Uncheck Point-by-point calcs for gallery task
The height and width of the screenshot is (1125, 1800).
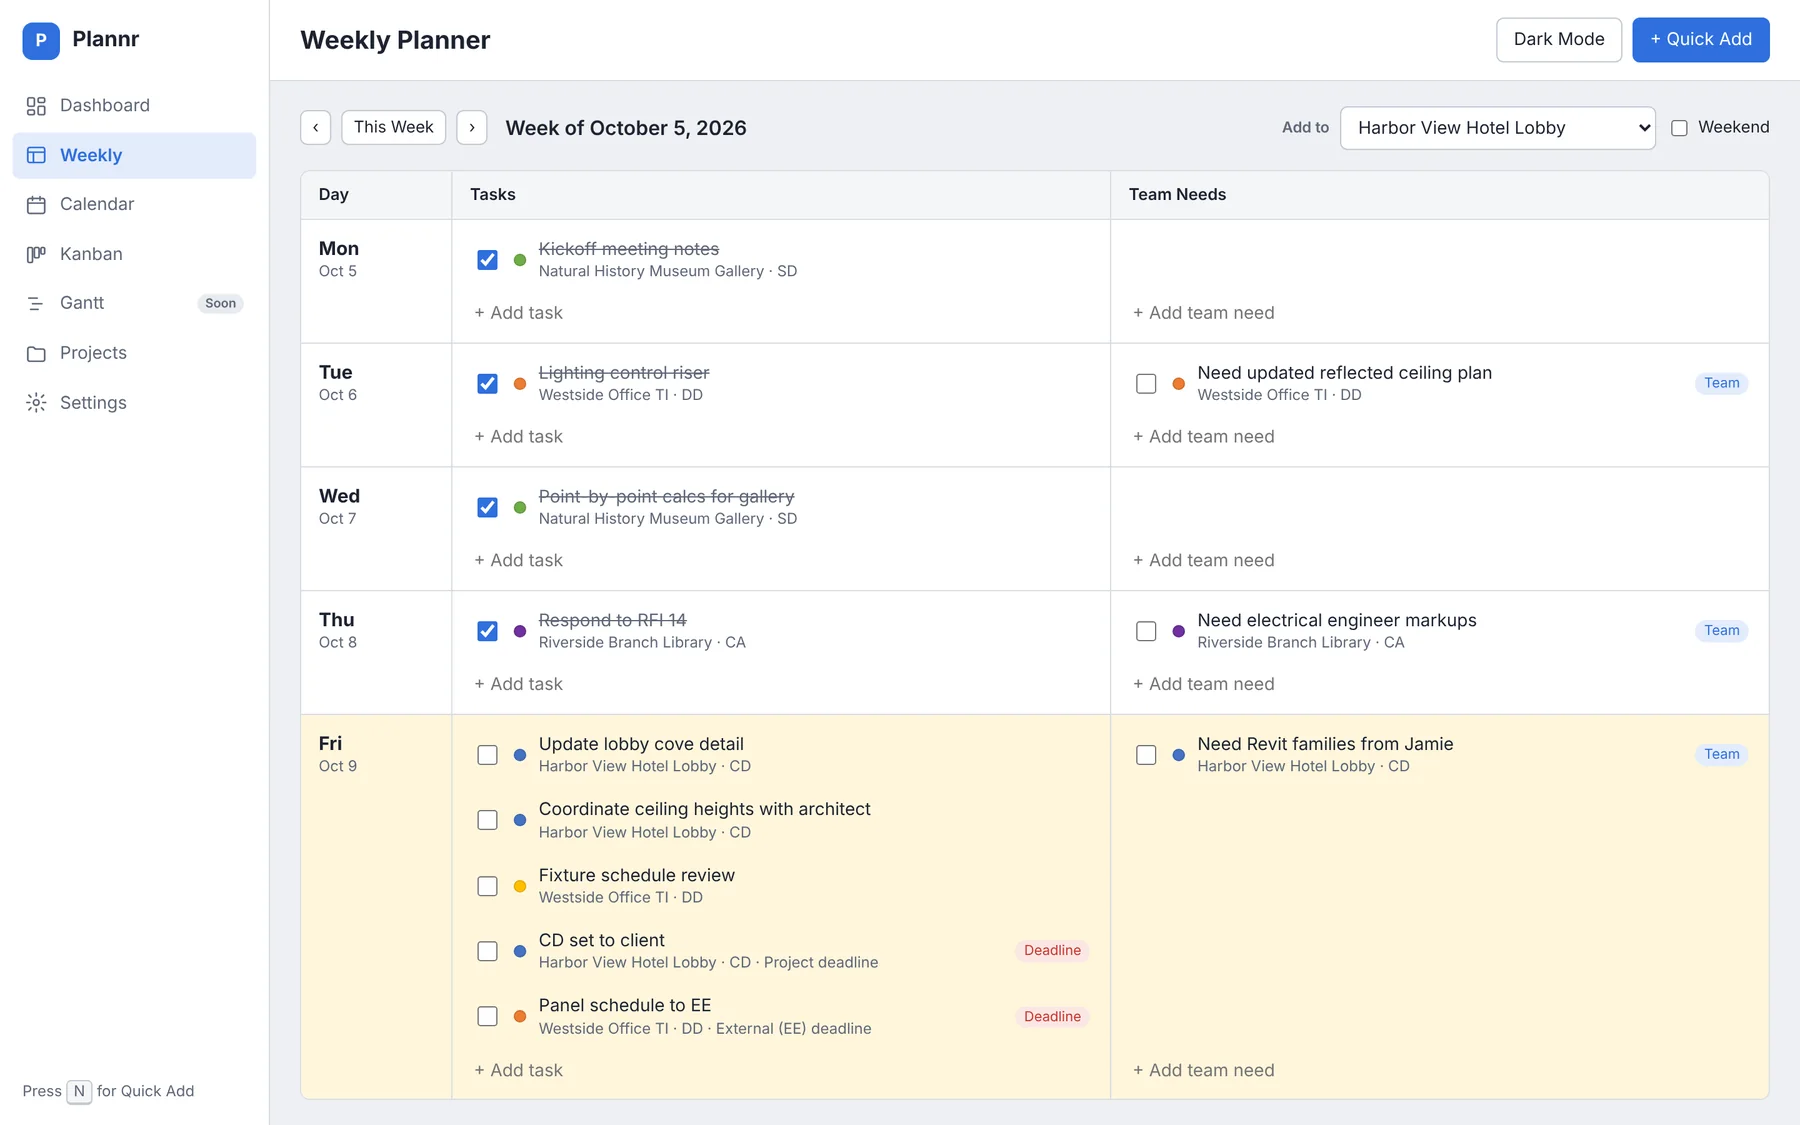point(487,508)
